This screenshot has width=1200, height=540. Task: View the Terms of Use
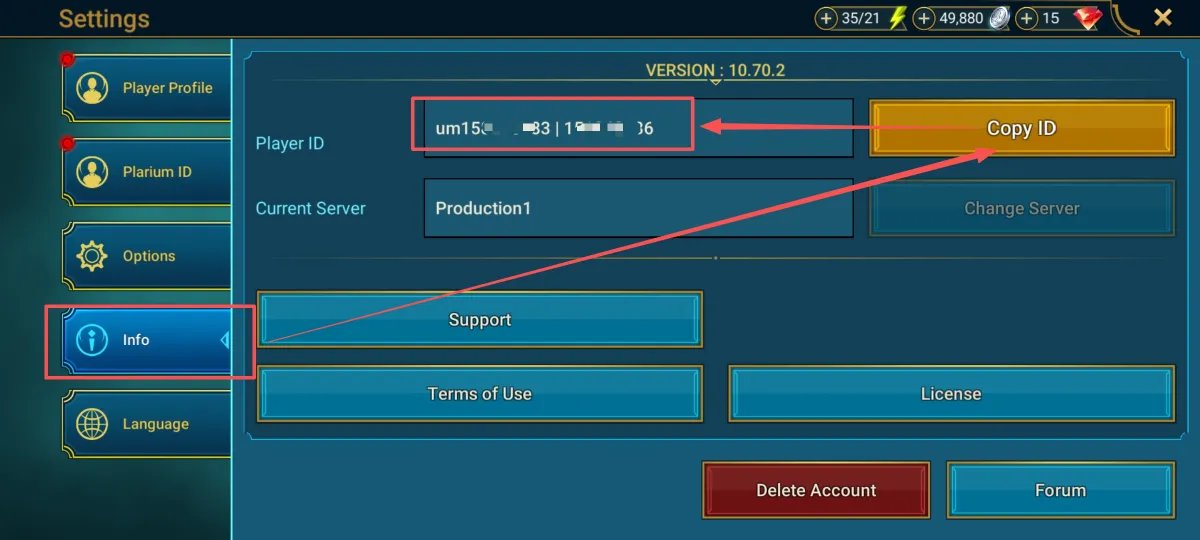(x=480, y=394)
